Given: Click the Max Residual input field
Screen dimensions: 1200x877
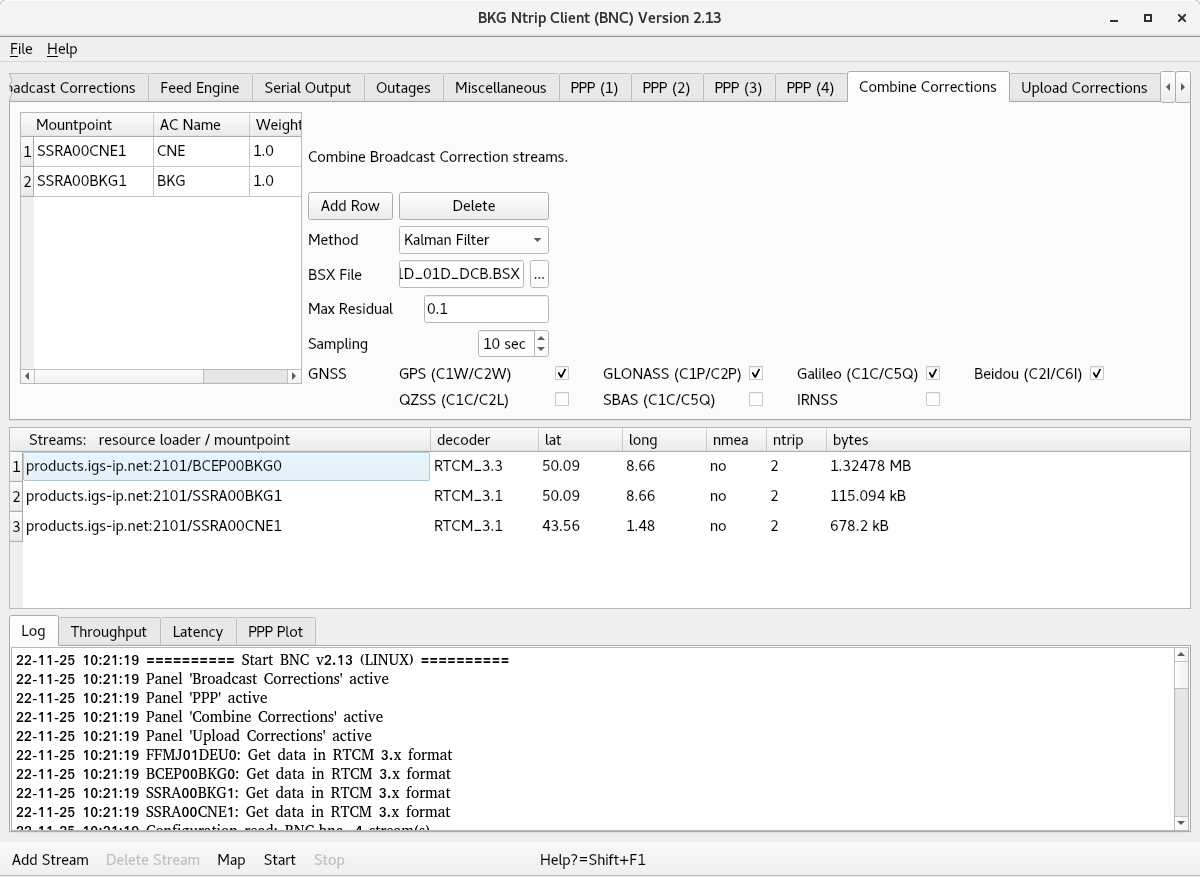Looking at the screenshot, I should (x=486, y=309).
